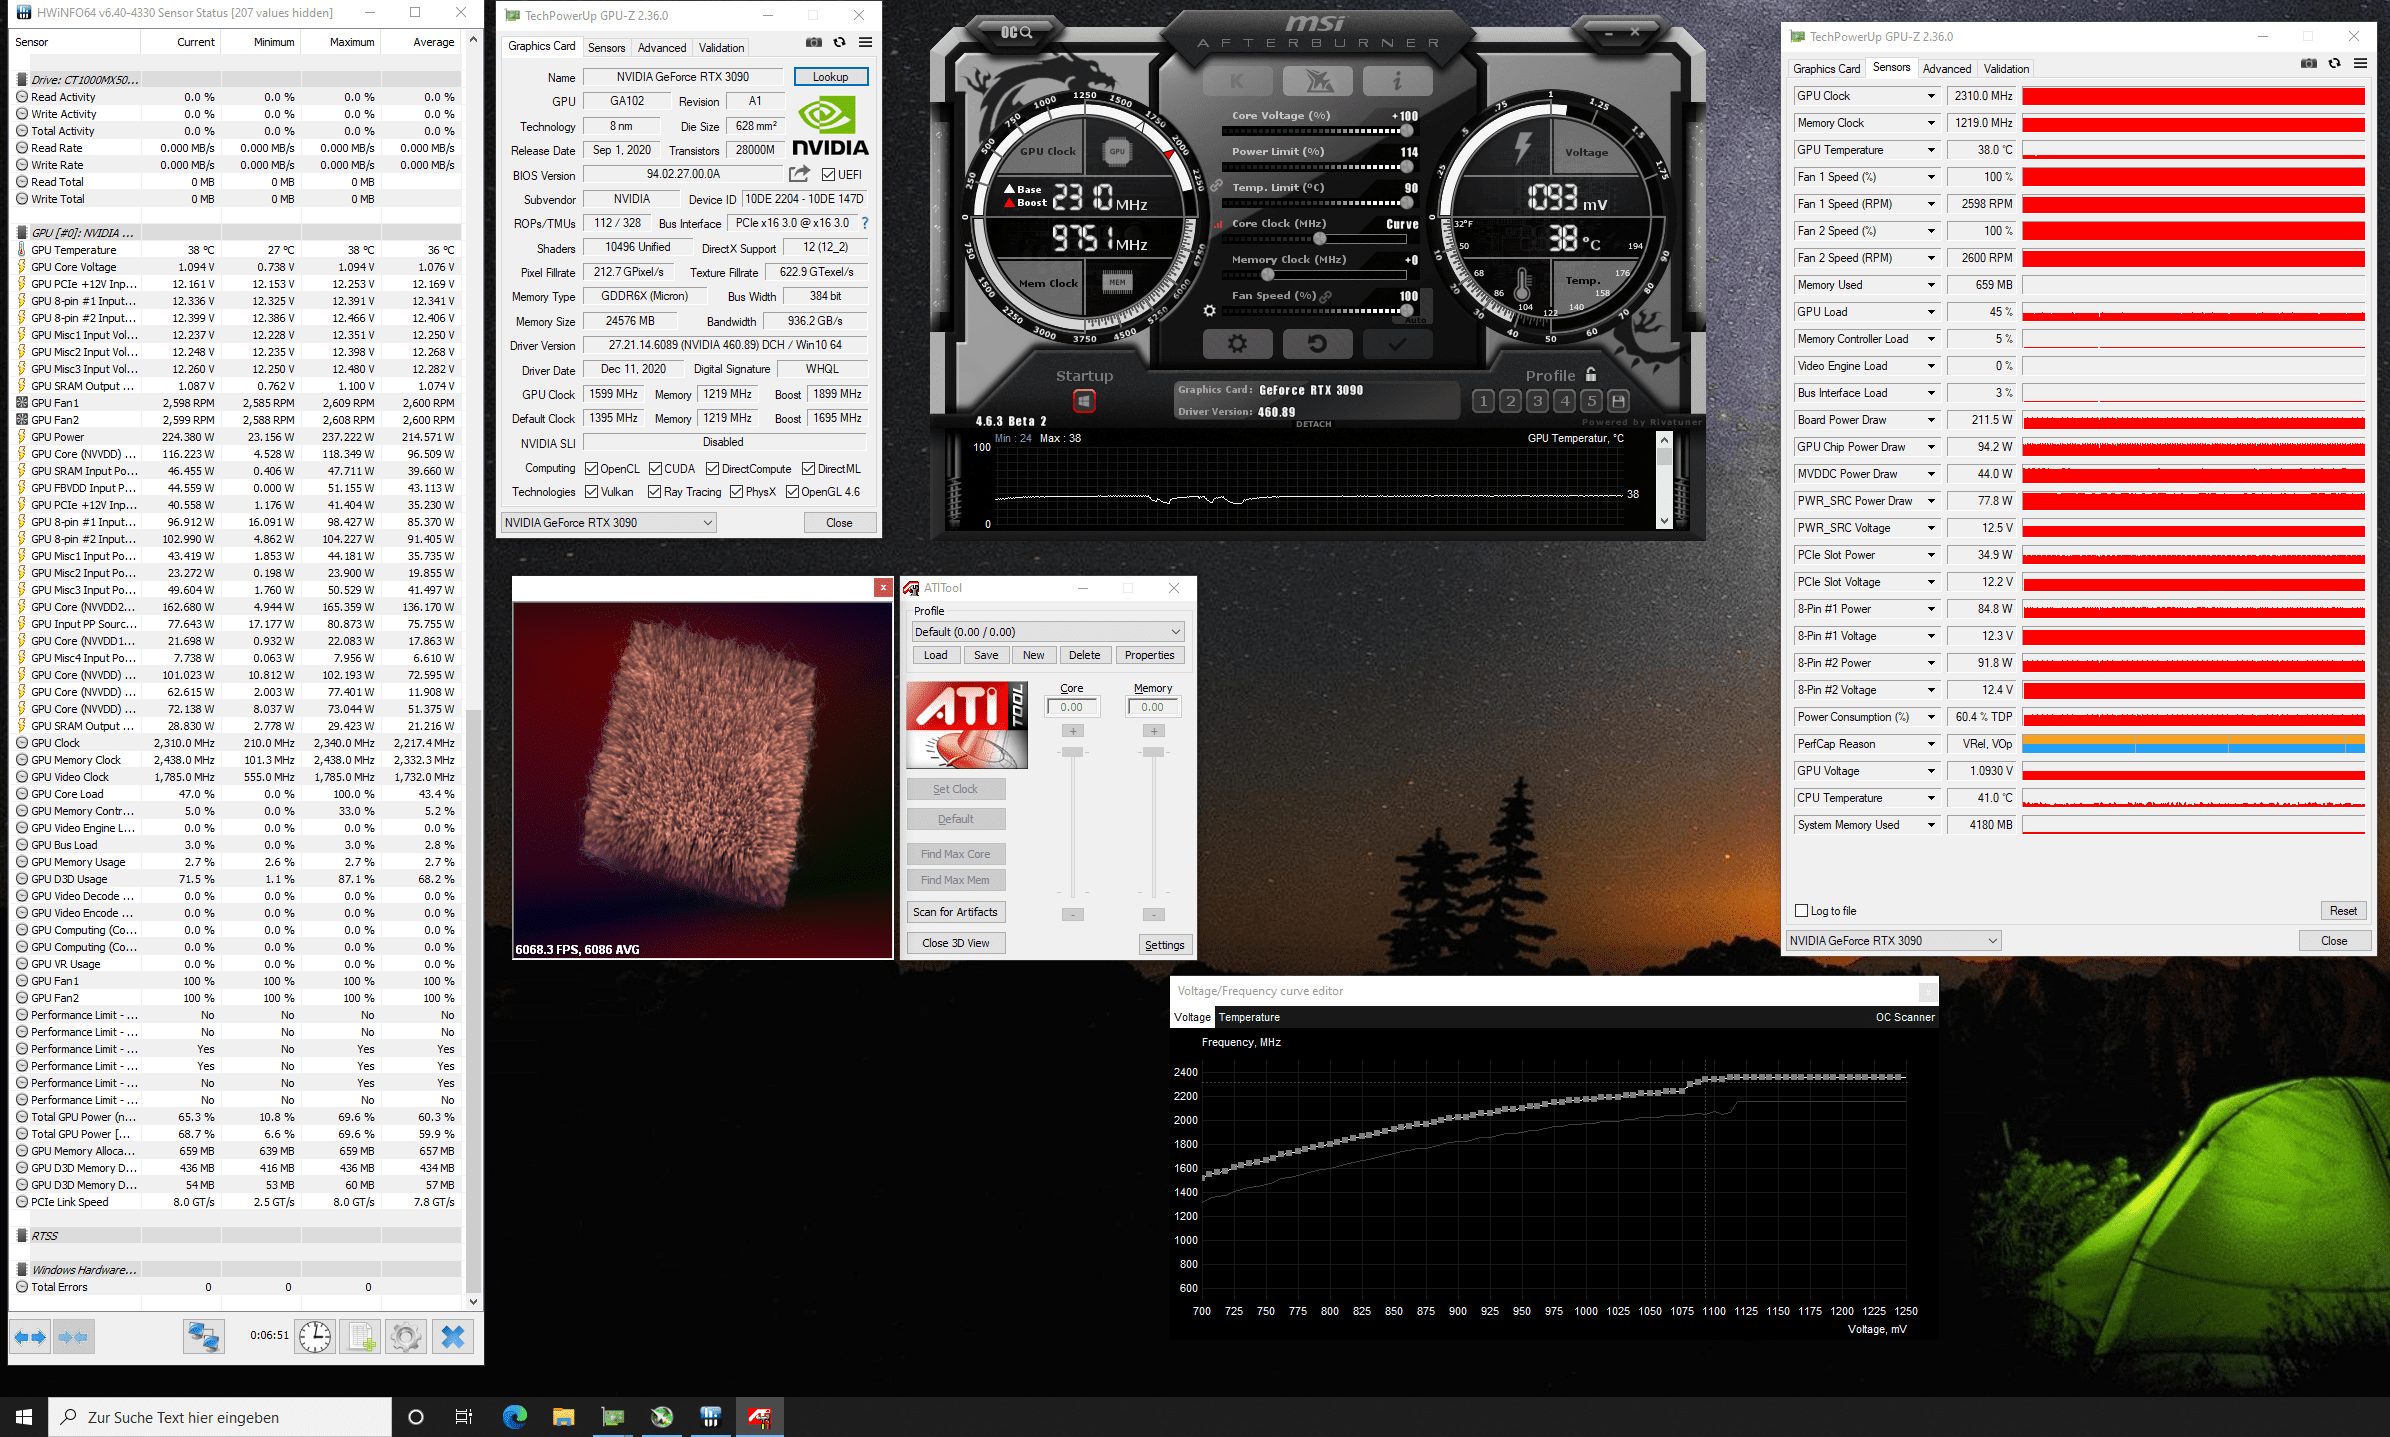The width and height of the screenshot is (2390, 1437).
Task: Click GPU-Z hamburger menu in Graphics Card window
Action: point(865,42)
